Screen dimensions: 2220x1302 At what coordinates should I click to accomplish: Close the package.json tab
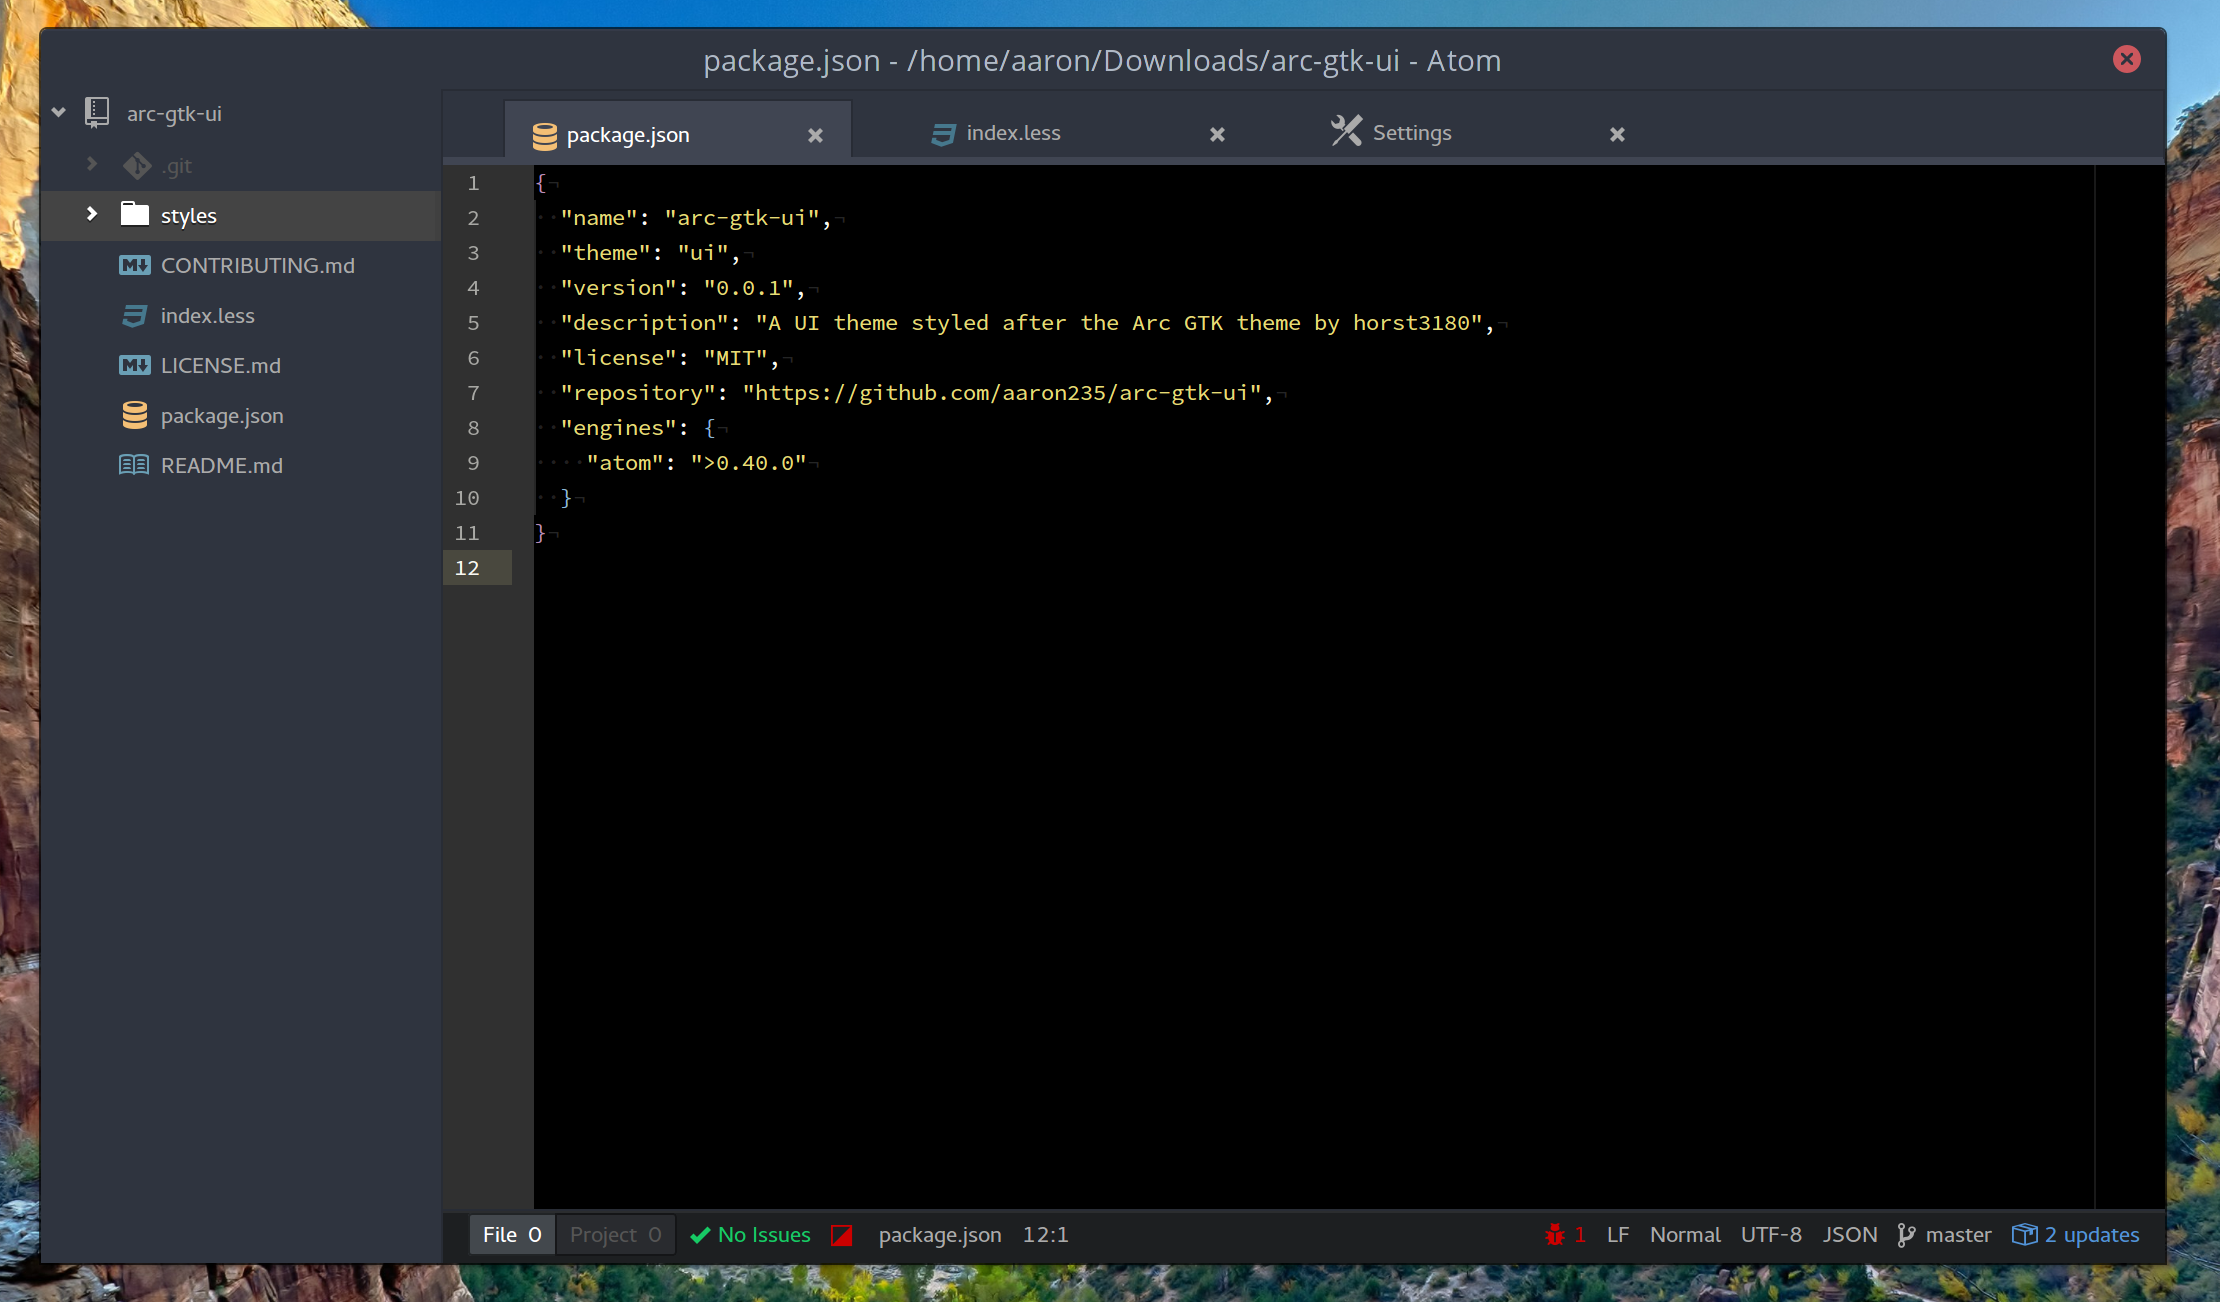tap(816, 135)
